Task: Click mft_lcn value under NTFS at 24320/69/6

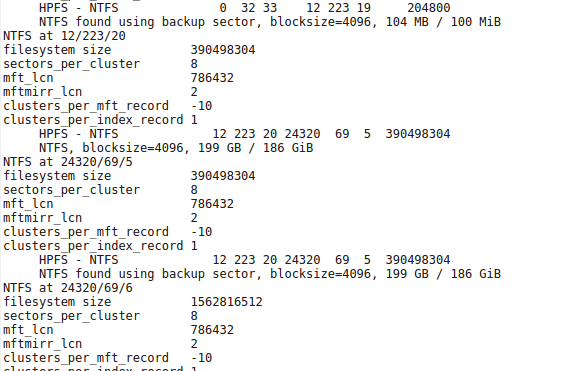Action: click(x=212, y=330)
